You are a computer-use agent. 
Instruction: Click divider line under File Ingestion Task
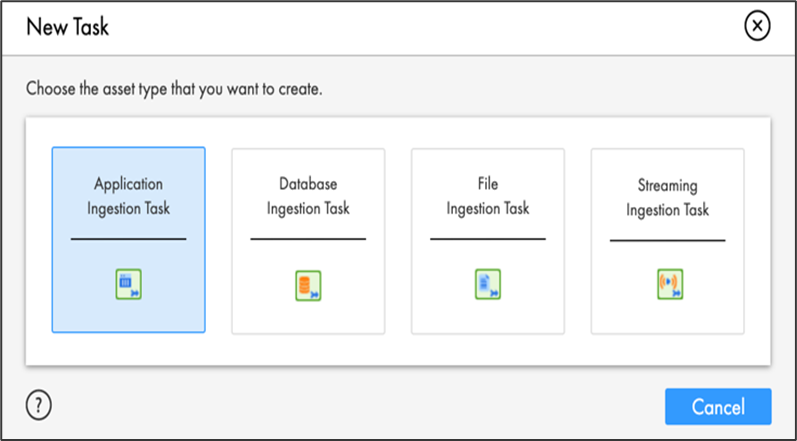coord(488,239)
